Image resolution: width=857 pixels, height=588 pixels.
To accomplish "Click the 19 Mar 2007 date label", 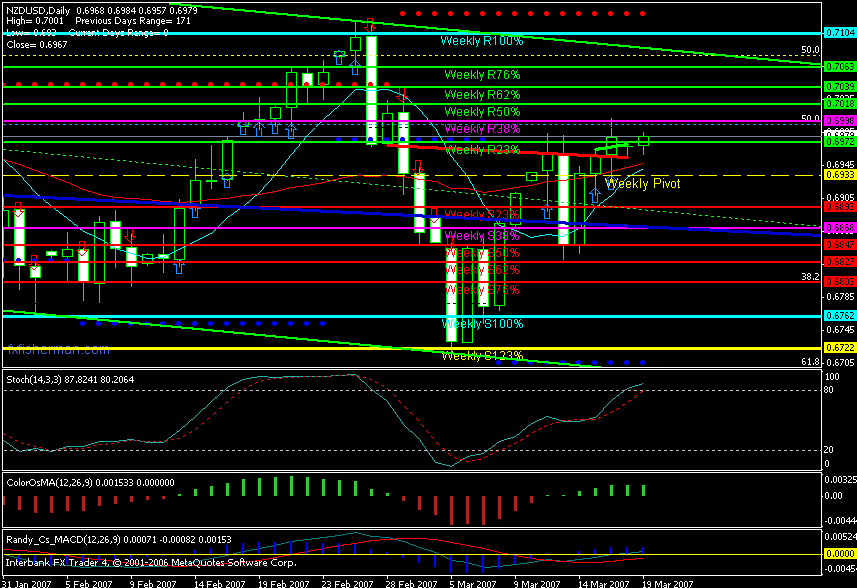I will tap(667, 581).
